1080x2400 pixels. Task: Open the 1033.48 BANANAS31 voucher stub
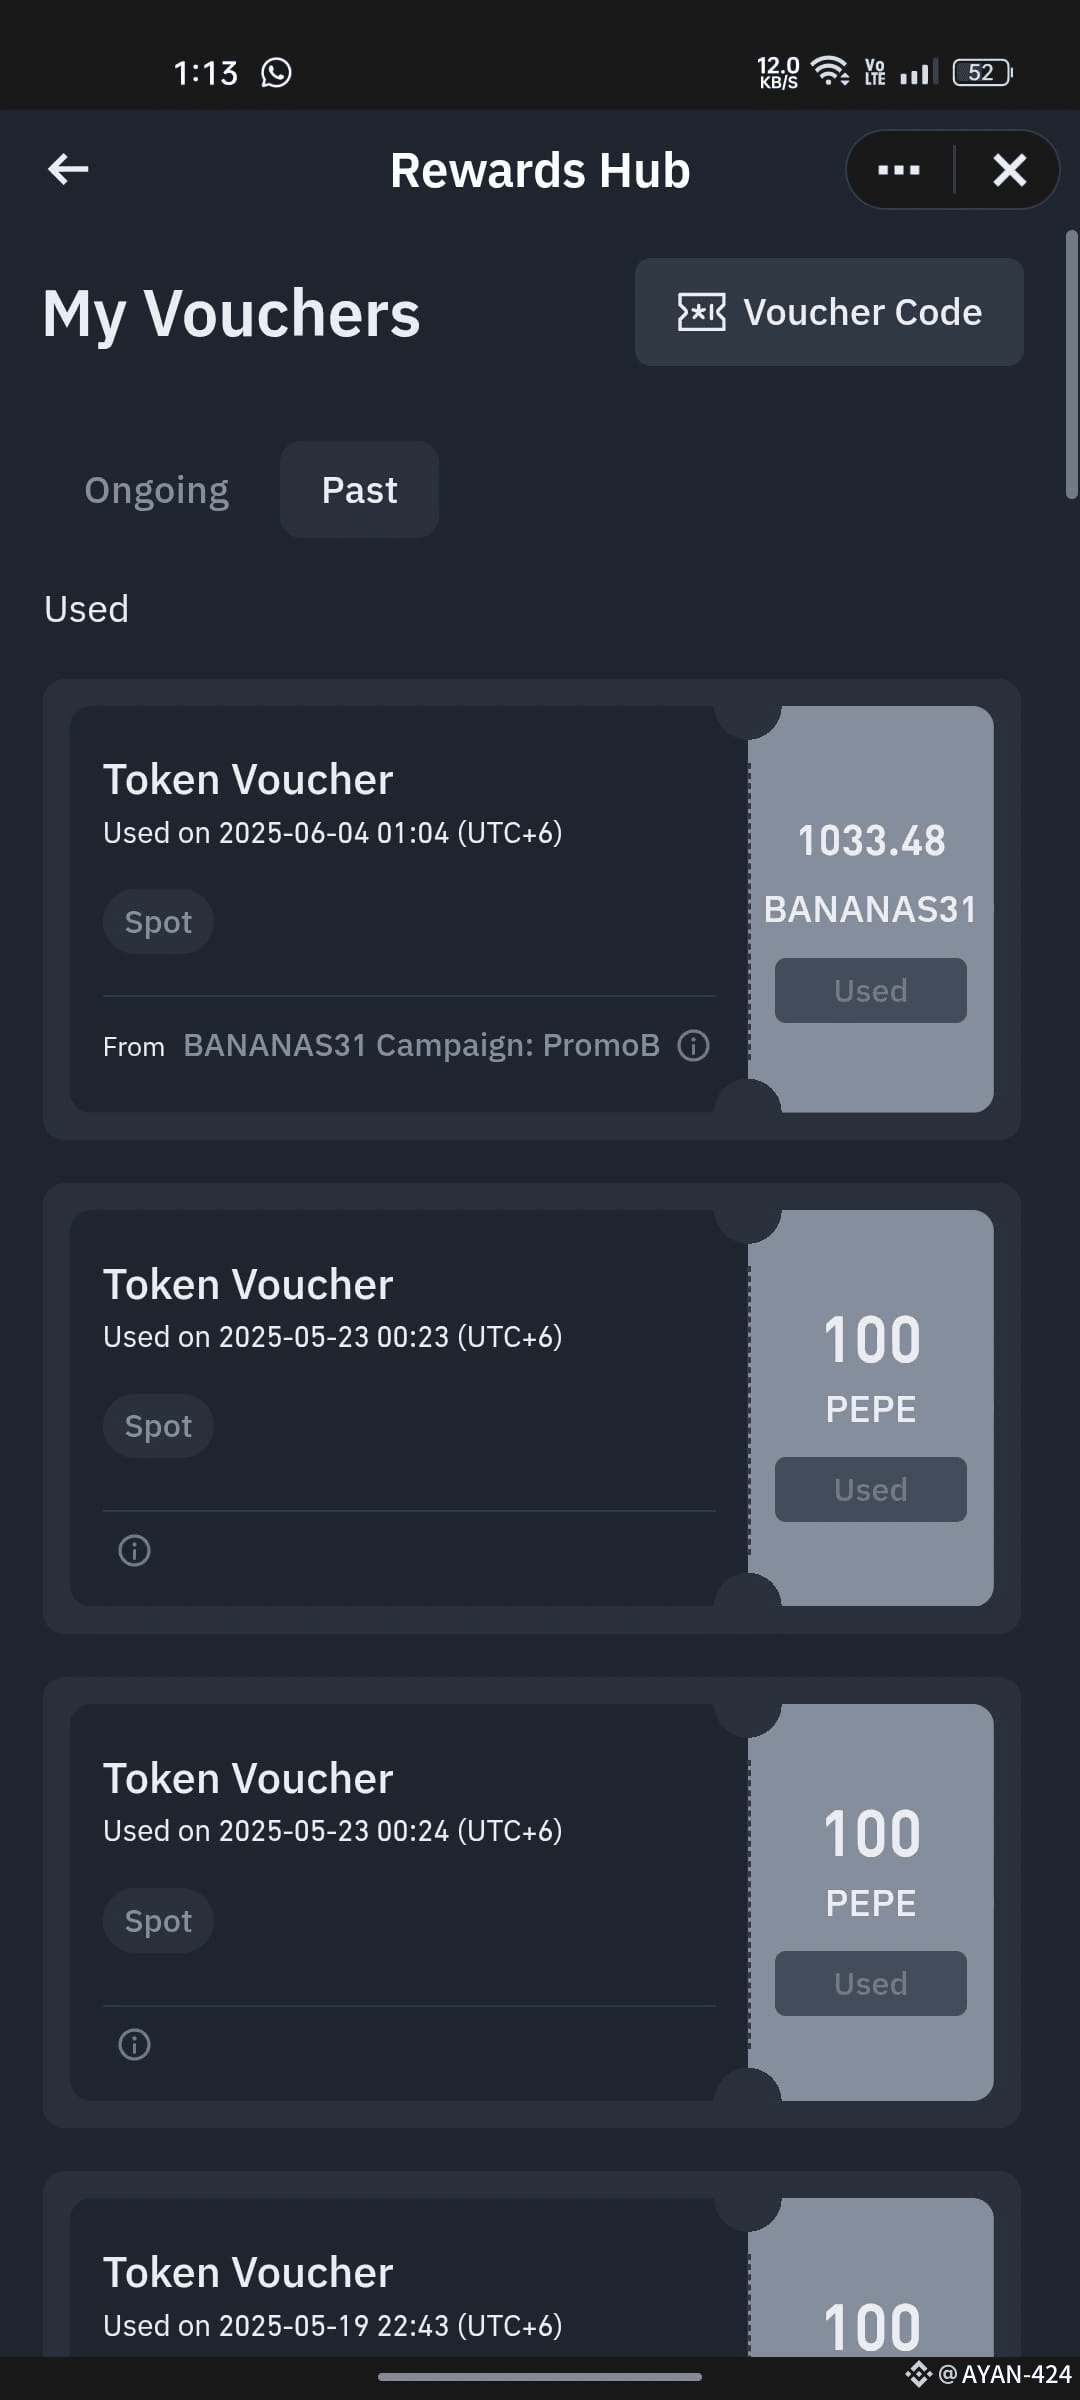[x=870, y=909]
